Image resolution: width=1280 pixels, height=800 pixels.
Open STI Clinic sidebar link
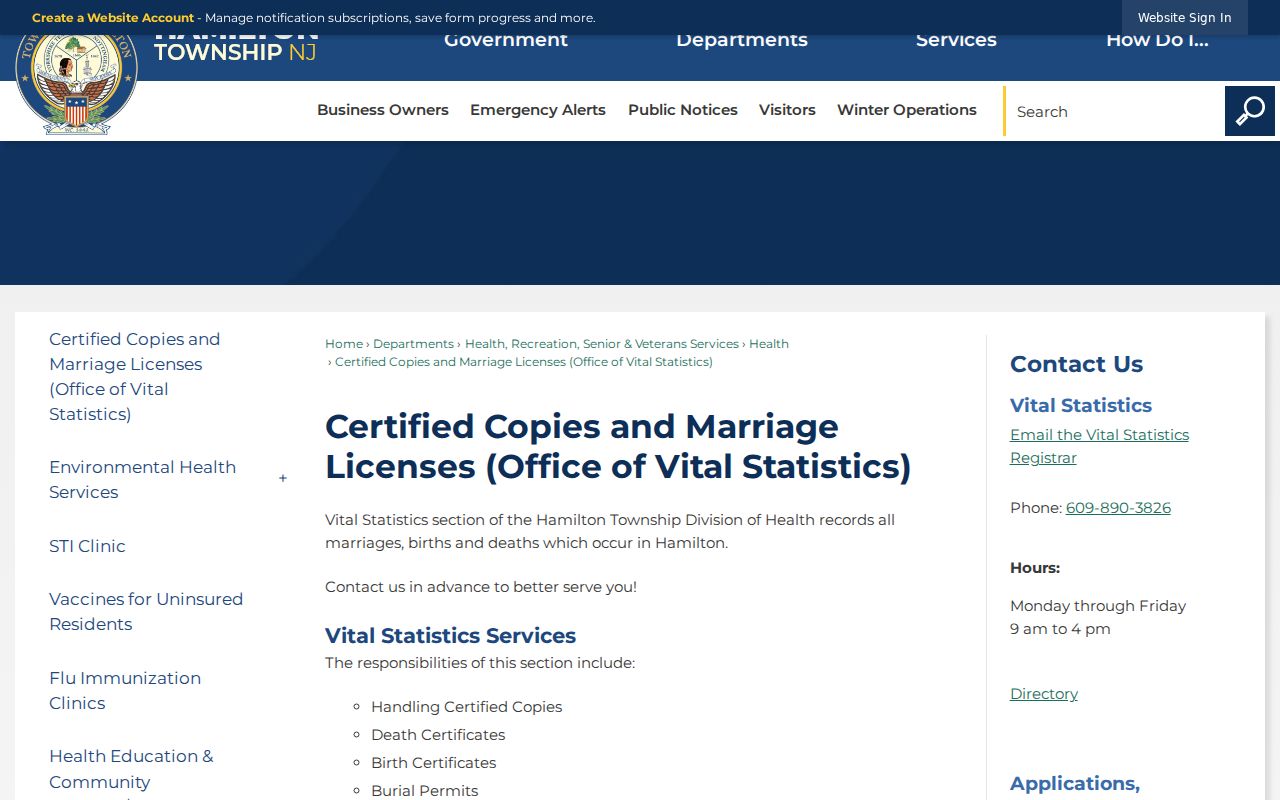point(87,546)
